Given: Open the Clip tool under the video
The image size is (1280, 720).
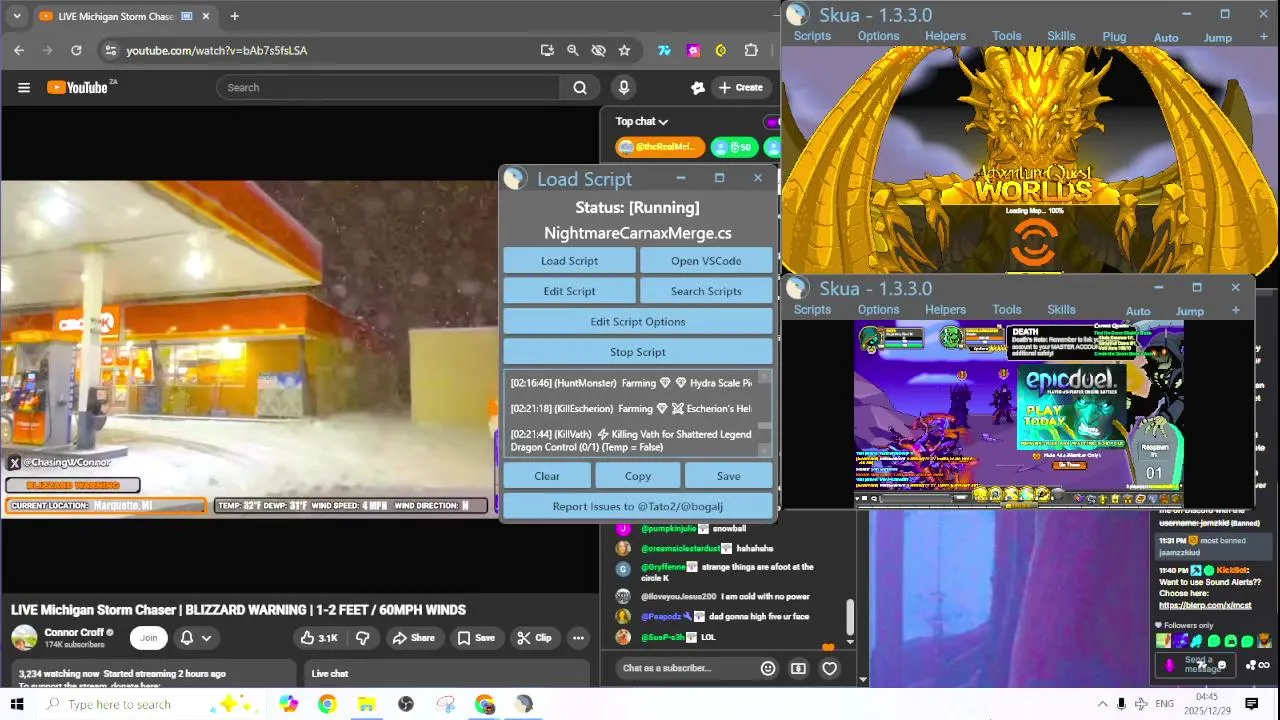Looking at the screenshot, I should [x=534, y=638].
